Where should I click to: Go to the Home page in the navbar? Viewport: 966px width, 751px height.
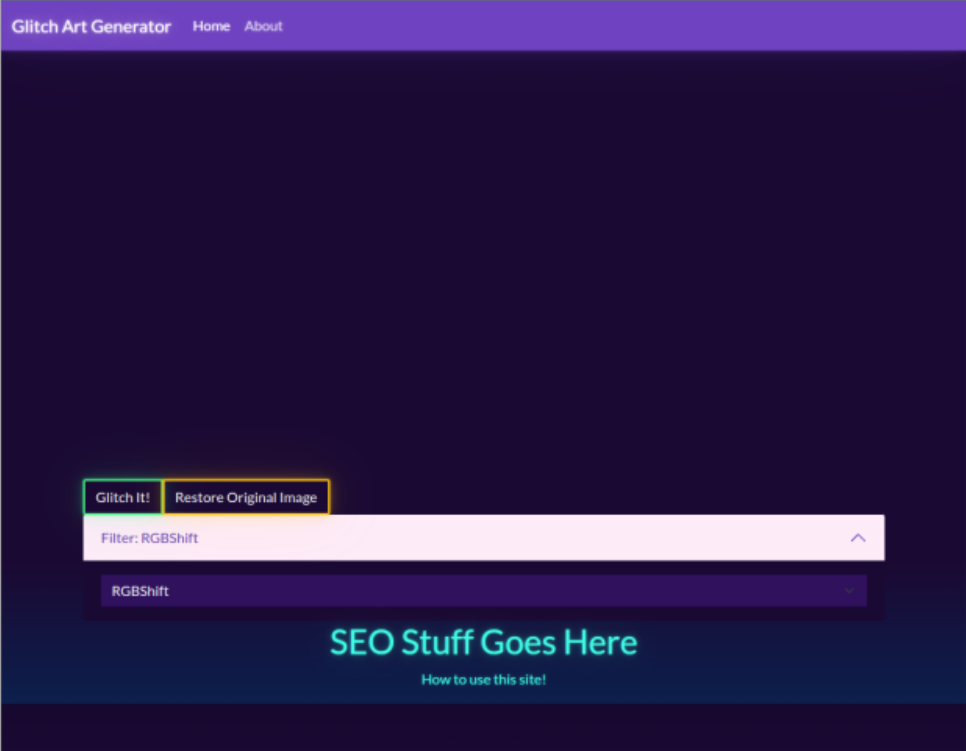[x=211, y=26]
